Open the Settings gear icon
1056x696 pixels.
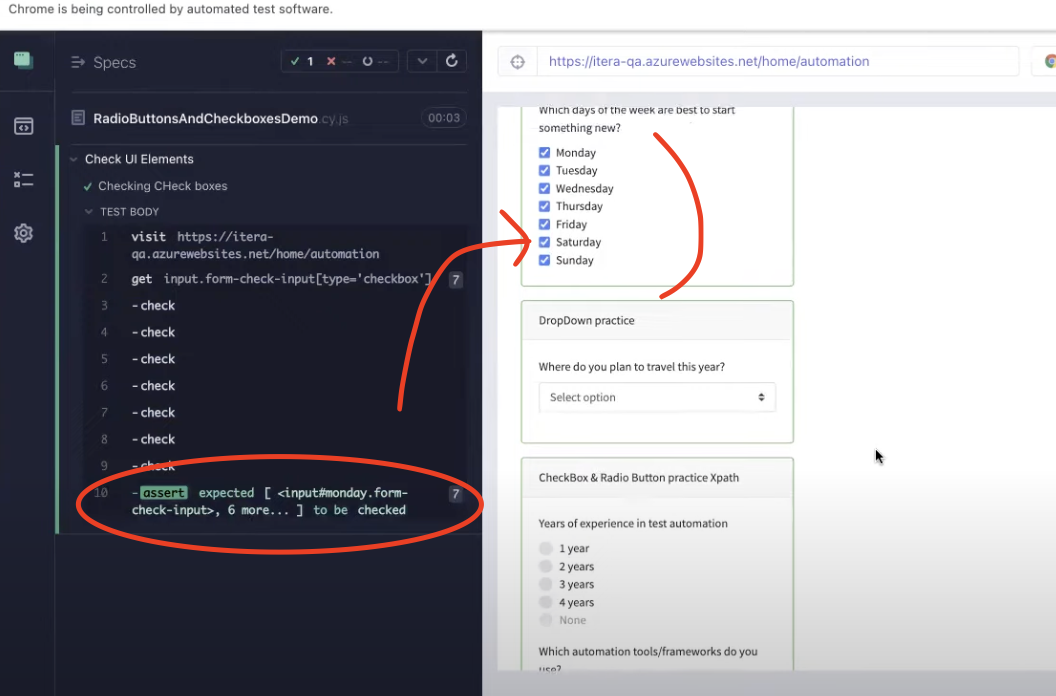24,233
